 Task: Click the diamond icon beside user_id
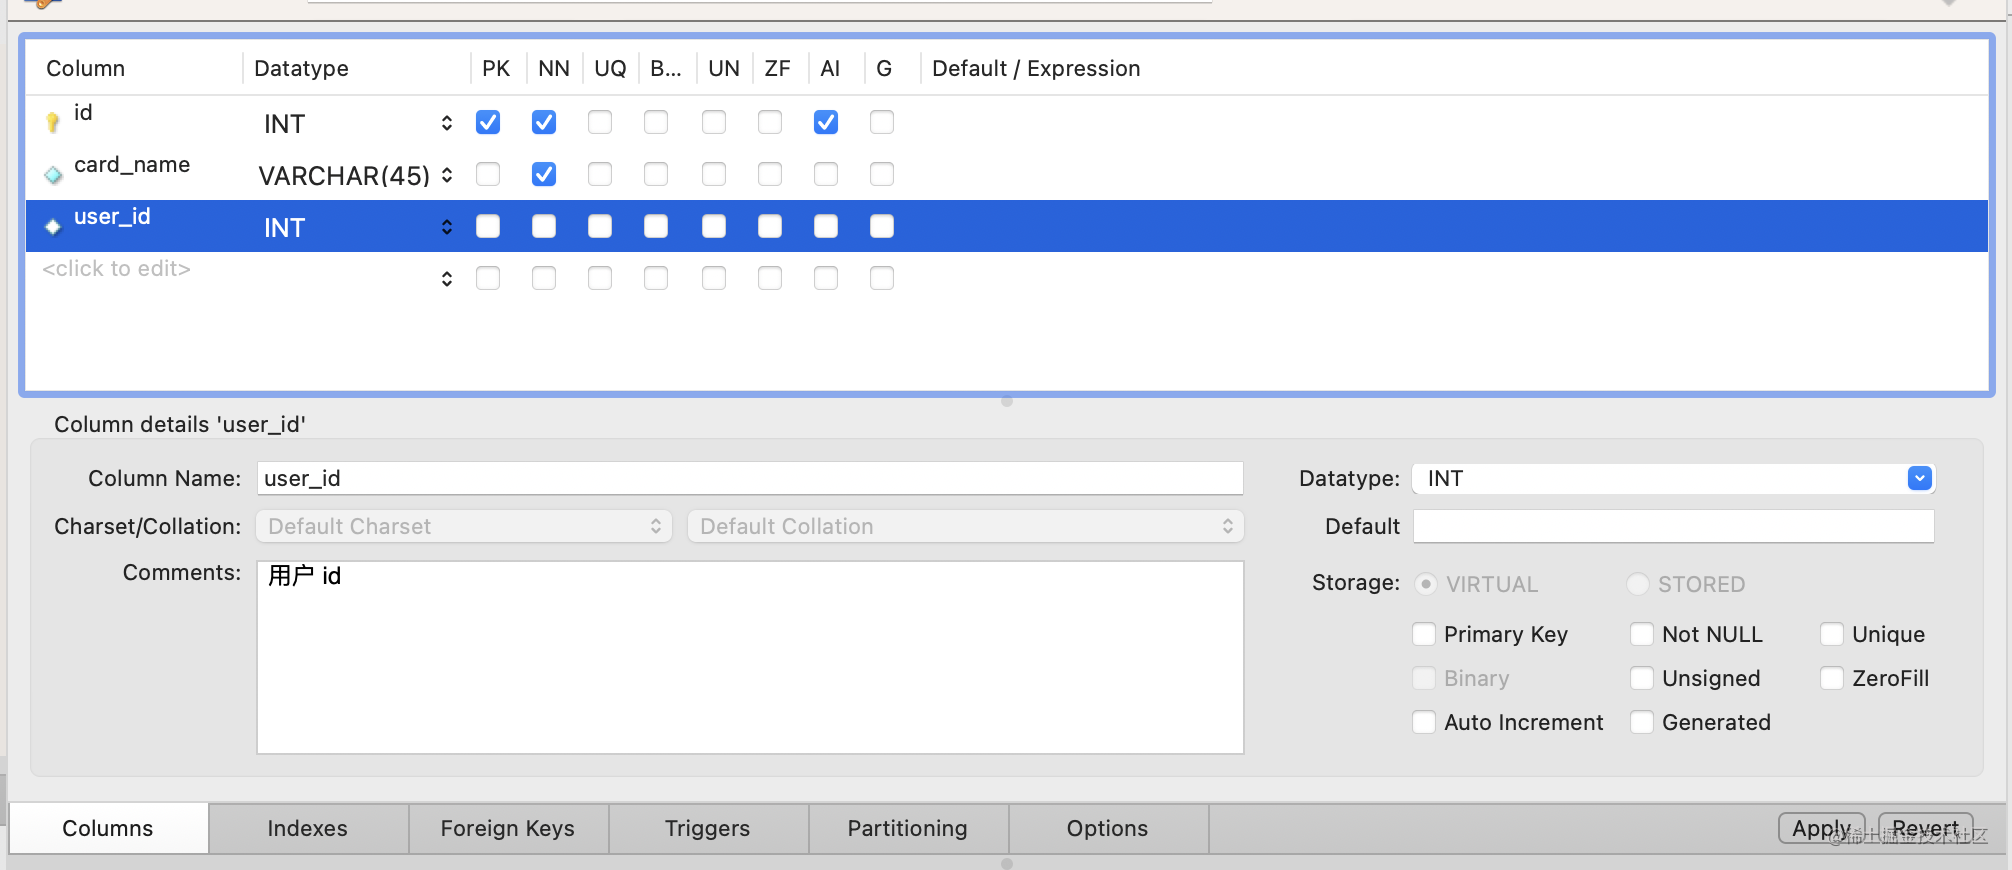click(x=53, y=227)
